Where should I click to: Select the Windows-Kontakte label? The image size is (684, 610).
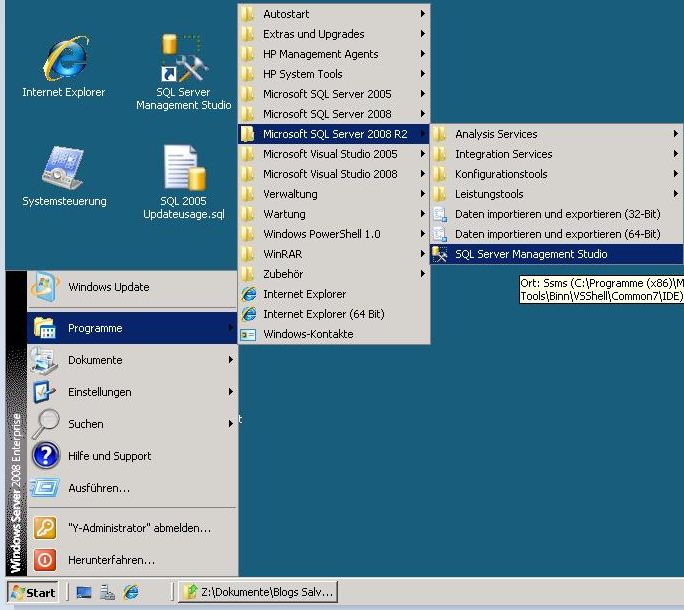[308, 334]
